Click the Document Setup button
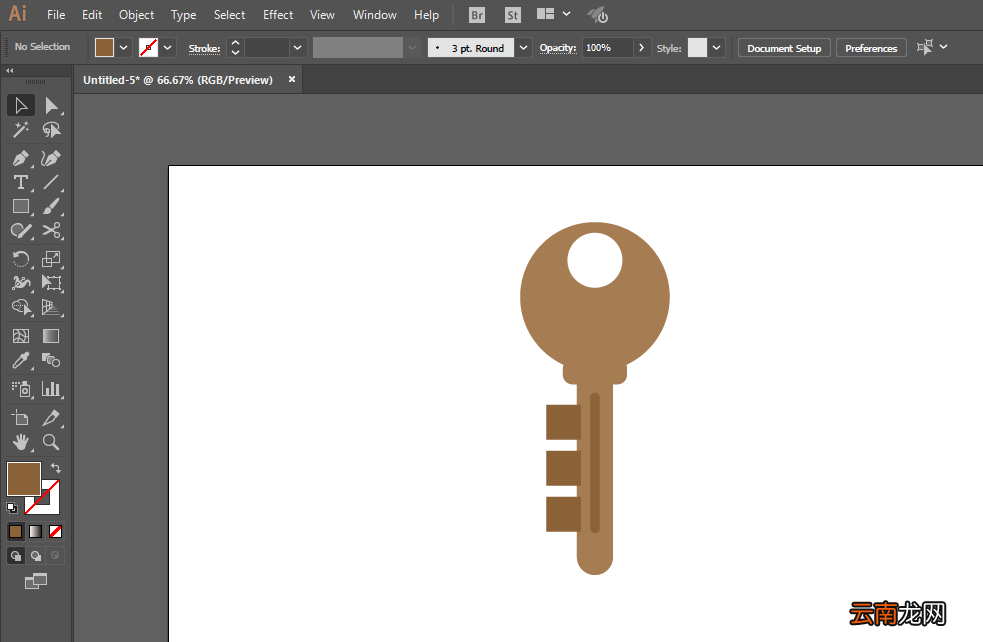 [784, 48]
